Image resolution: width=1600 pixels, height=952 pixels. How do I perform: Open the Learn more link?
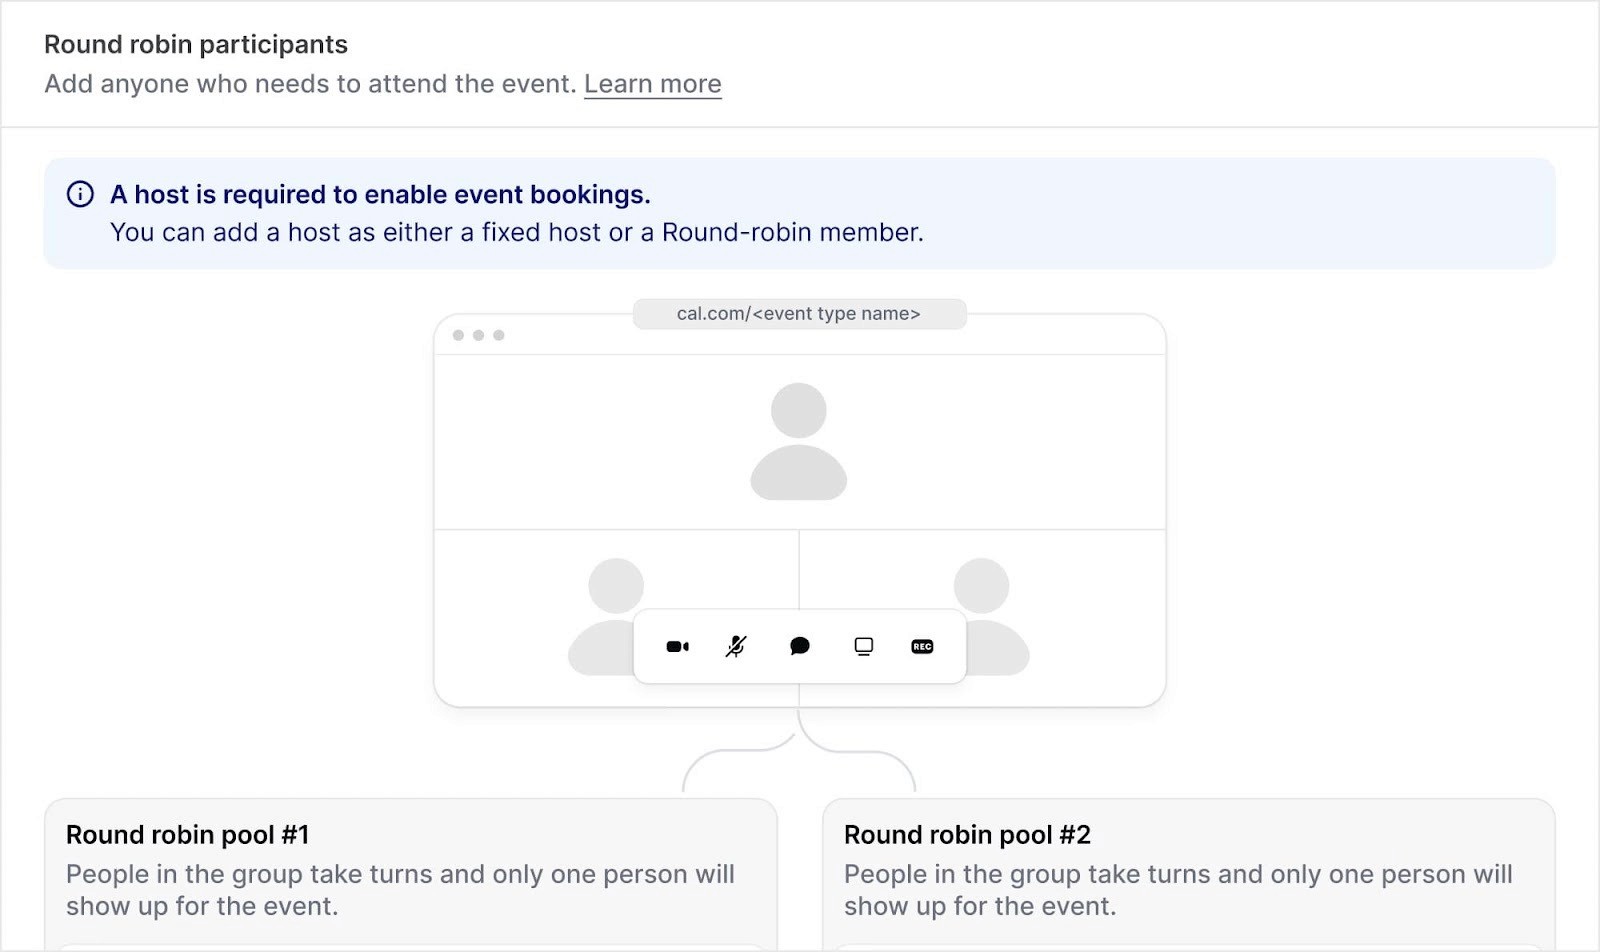[x=652, y=83]
